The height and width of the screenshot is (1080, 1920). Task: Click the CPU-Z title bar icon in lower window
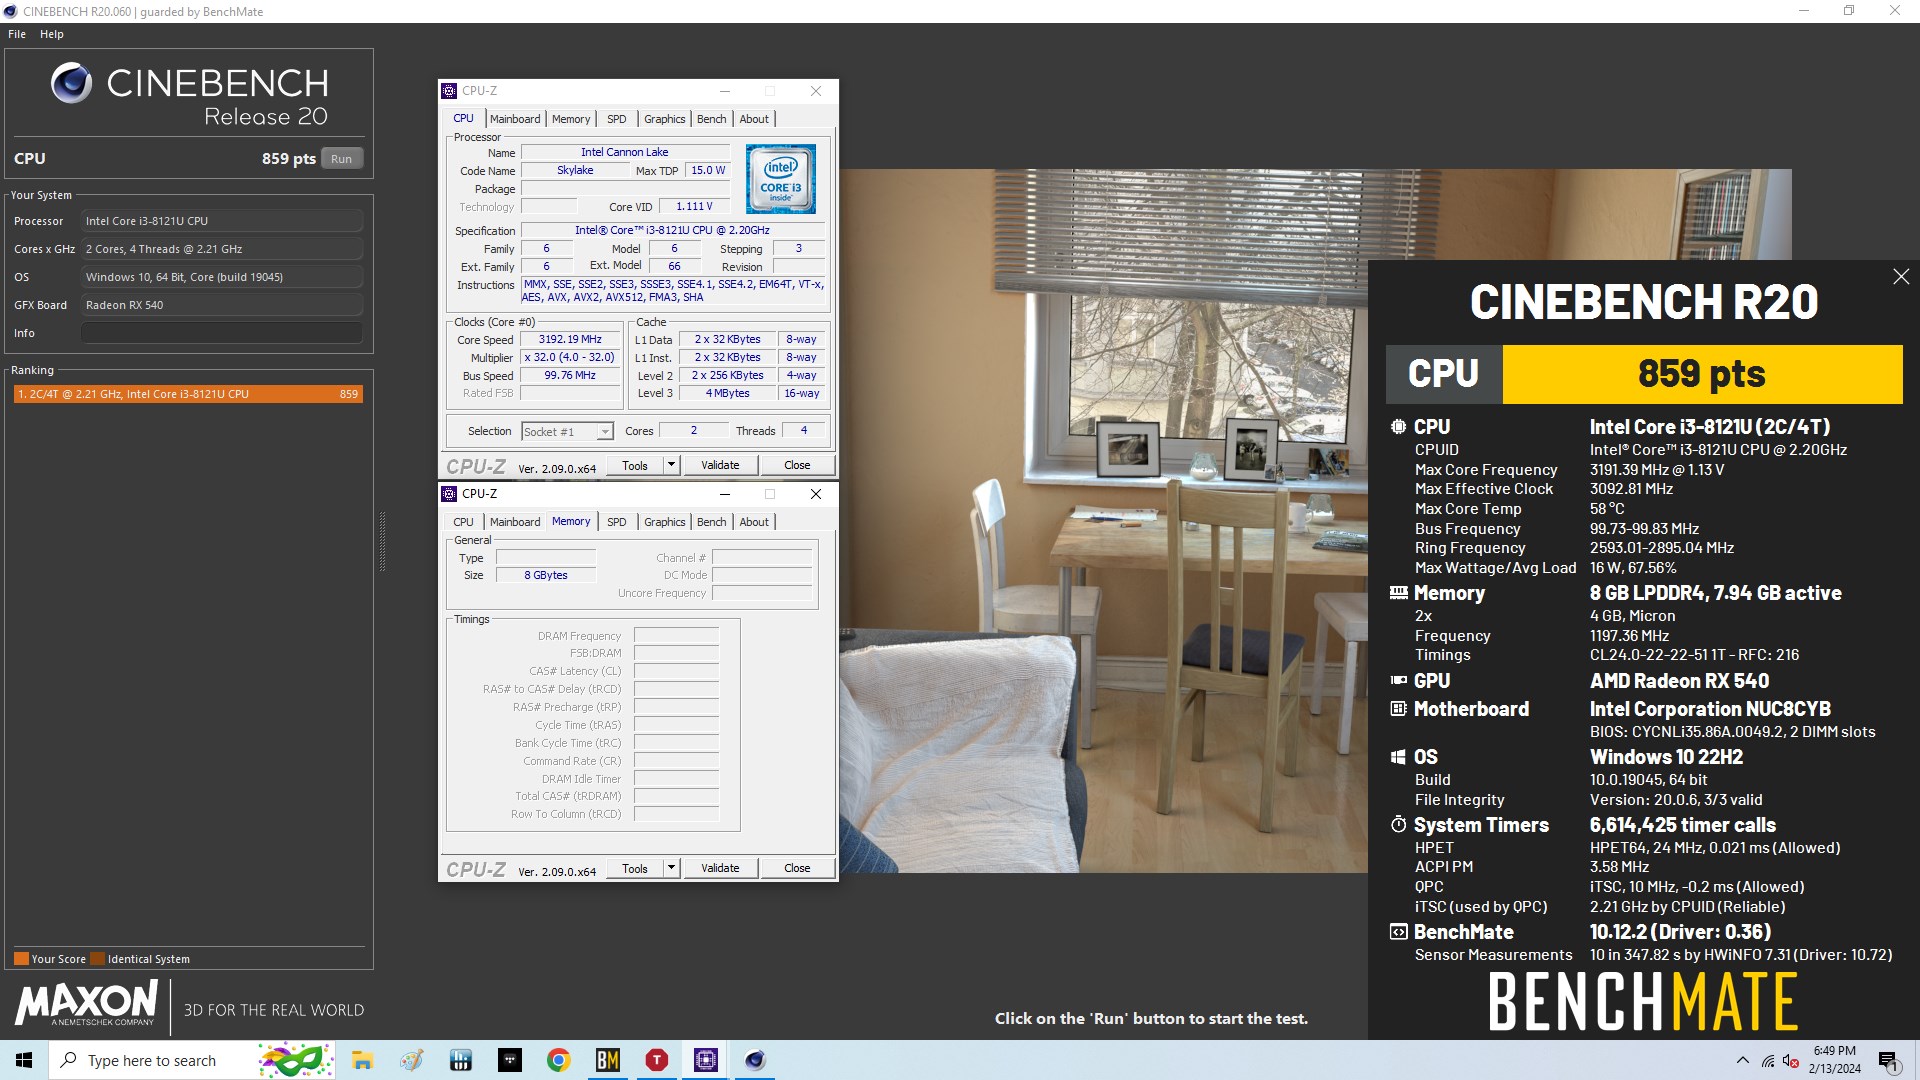coord(450,494)
